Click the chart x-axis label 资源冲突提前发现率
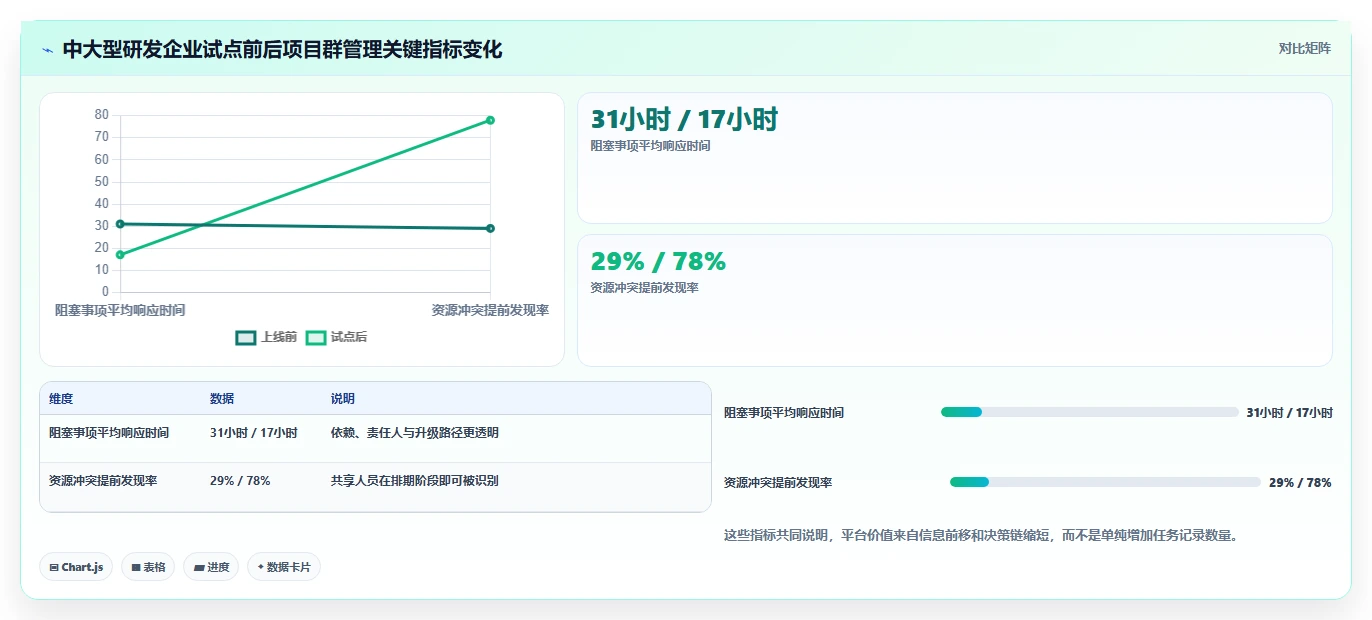The height and width of the screenshot is (620, 1372). point(490,310)
